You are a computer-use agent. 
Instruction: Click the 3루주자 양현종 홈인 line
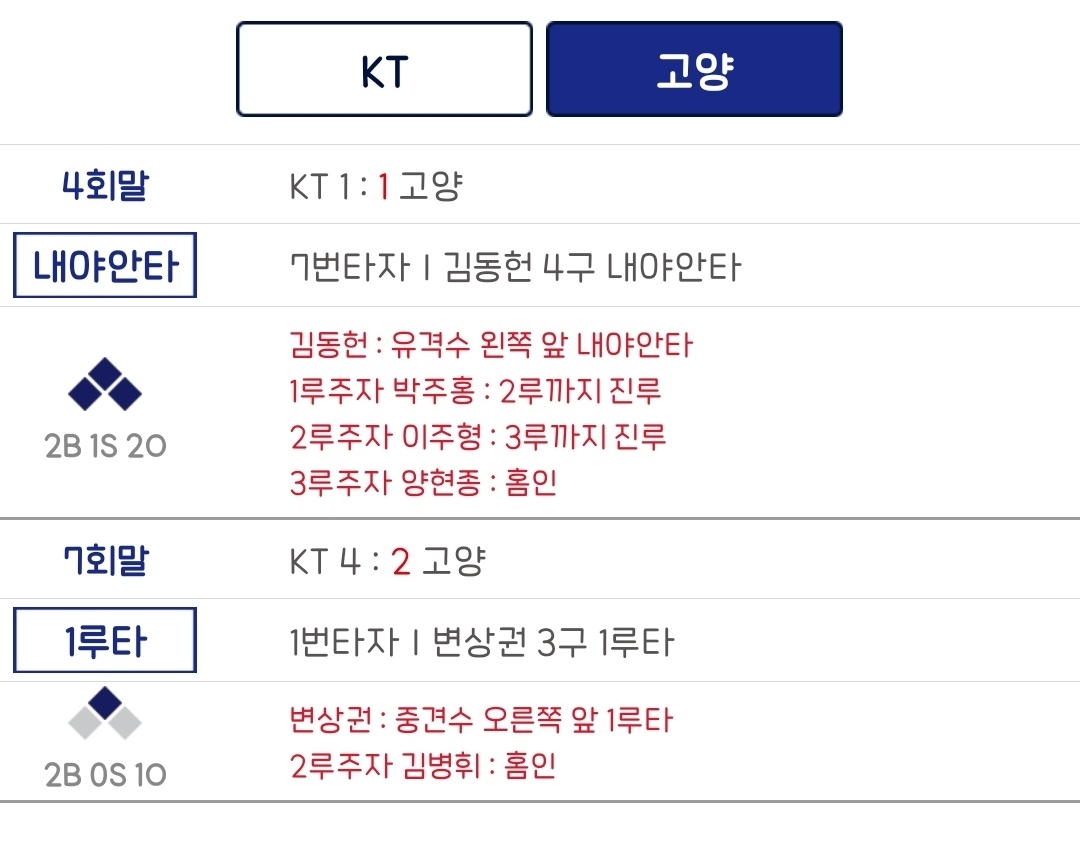point(423,482)
